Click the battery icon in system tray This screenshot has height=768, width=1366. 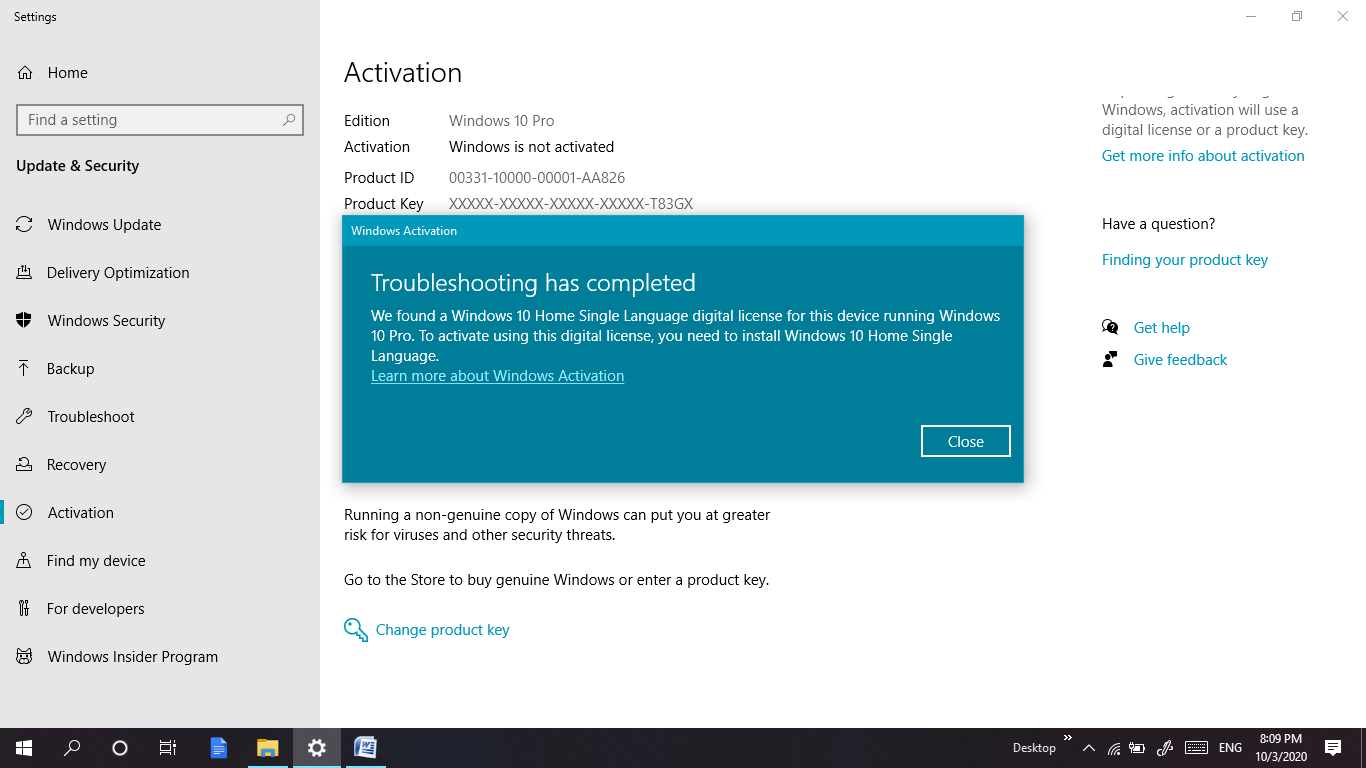[x=1137, y=748]
